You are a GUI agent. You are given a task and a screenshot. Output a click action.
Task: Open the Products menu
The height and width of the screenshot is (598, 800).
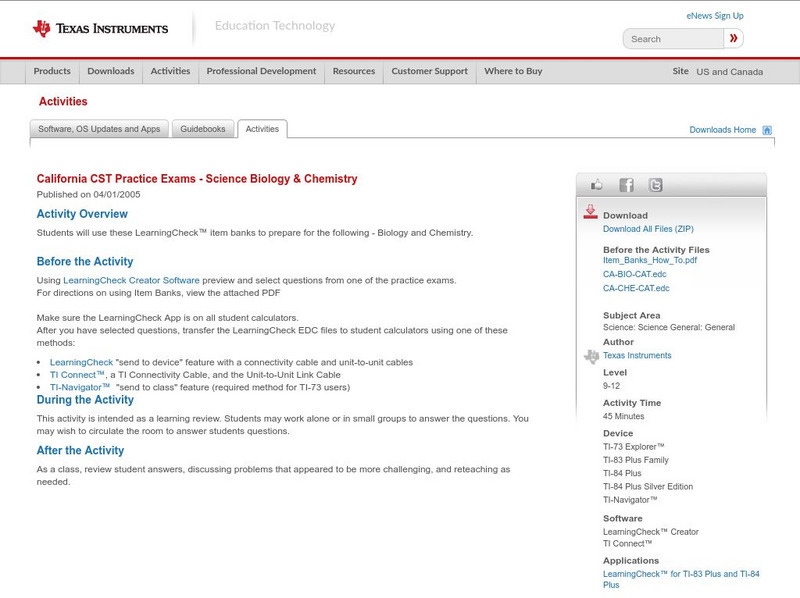[x=52, y=71]
